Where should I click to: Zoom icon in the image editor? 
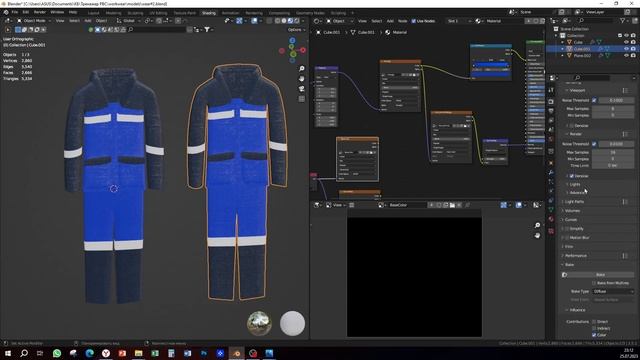(x=538, y=225)
